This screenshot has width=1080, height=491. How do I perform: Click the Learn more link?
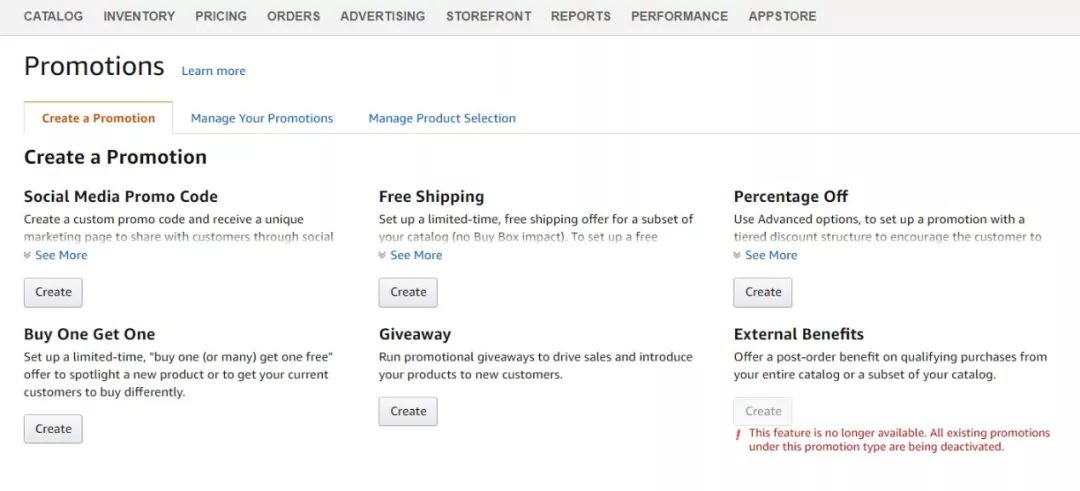coord(213,71)
